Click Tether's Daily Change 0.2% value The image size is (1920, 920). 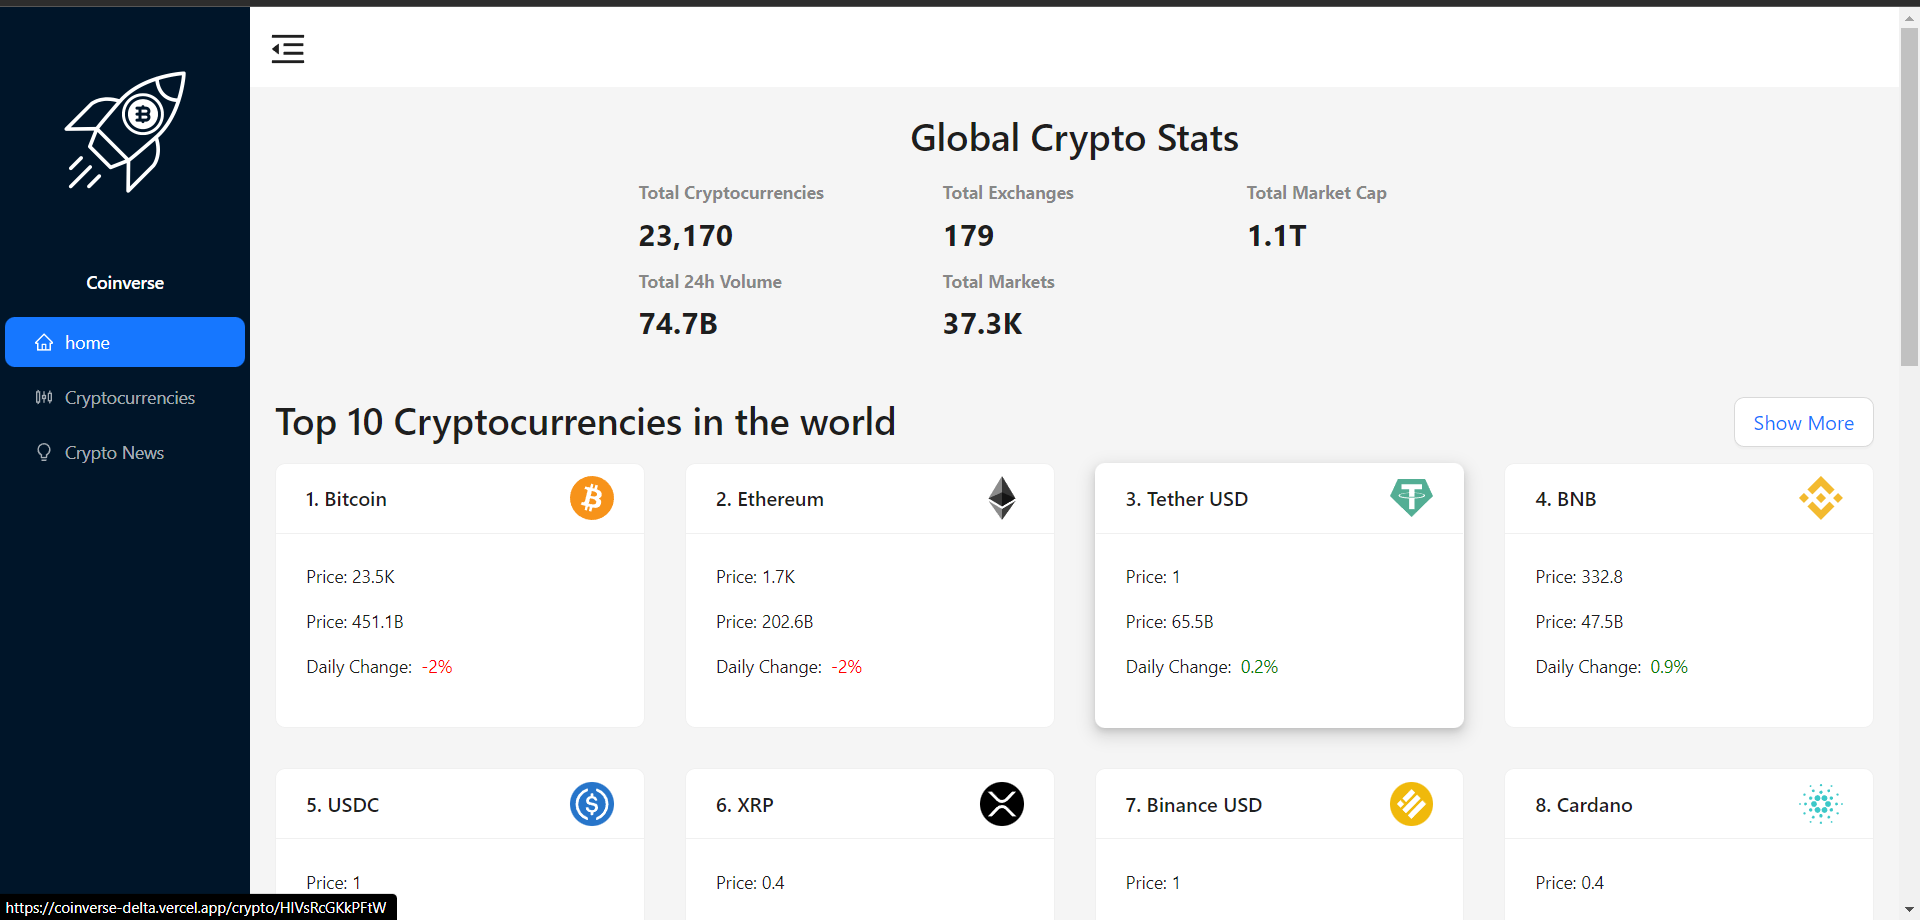(x=1259, y=667)
